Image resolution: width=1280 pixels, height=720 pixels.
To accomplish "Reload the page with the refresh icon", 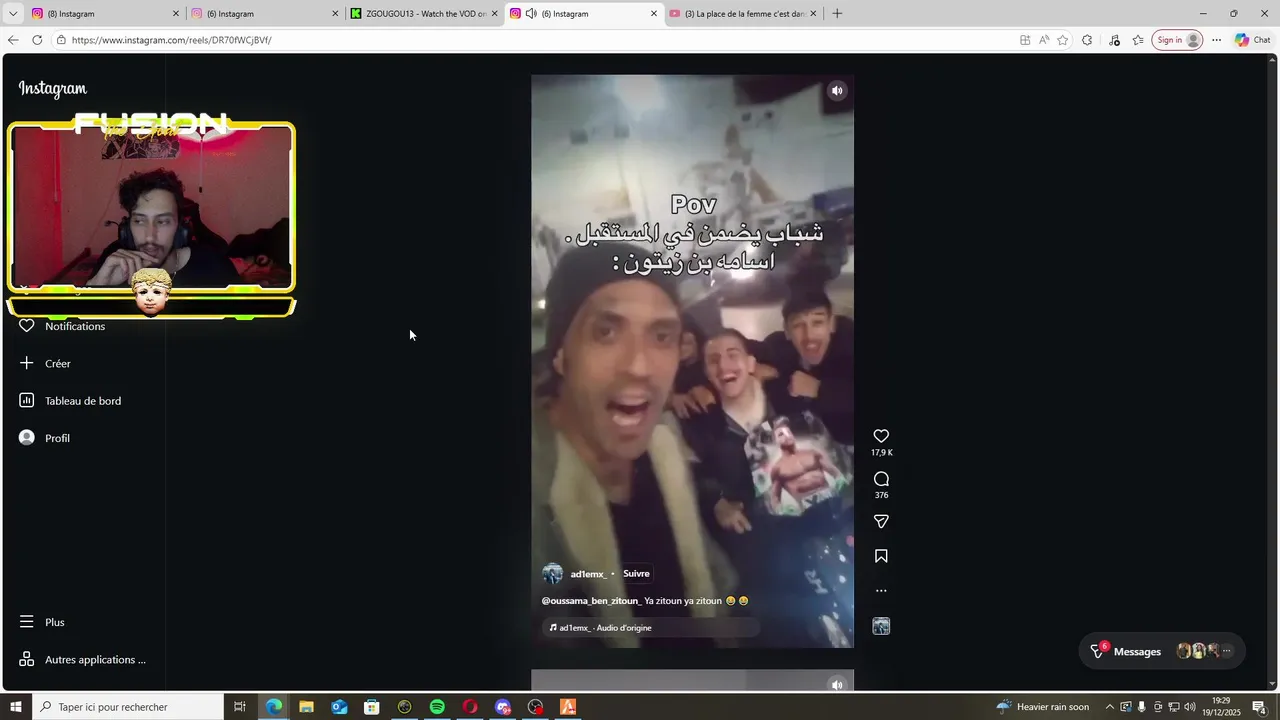I will click(x=37, y=40).
